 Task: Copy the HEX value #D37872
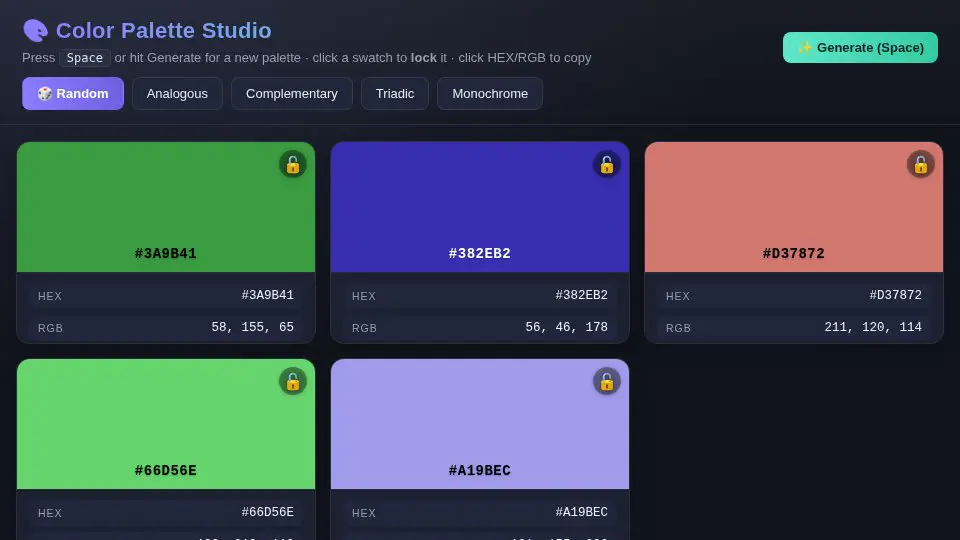[x=794, y=296]
